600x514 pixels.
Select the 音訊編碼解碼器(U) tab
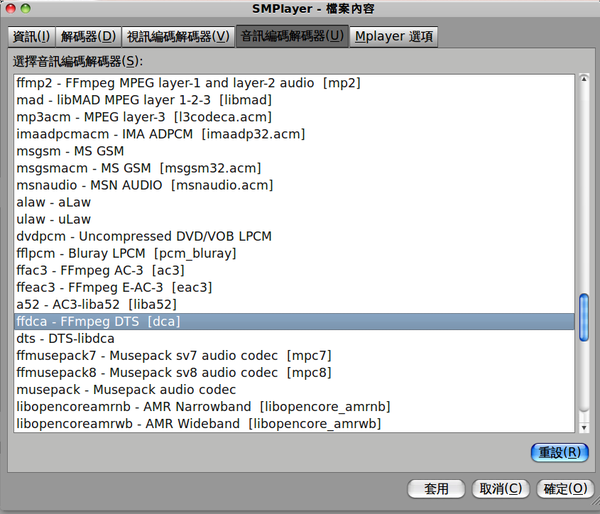pos(292,36)
